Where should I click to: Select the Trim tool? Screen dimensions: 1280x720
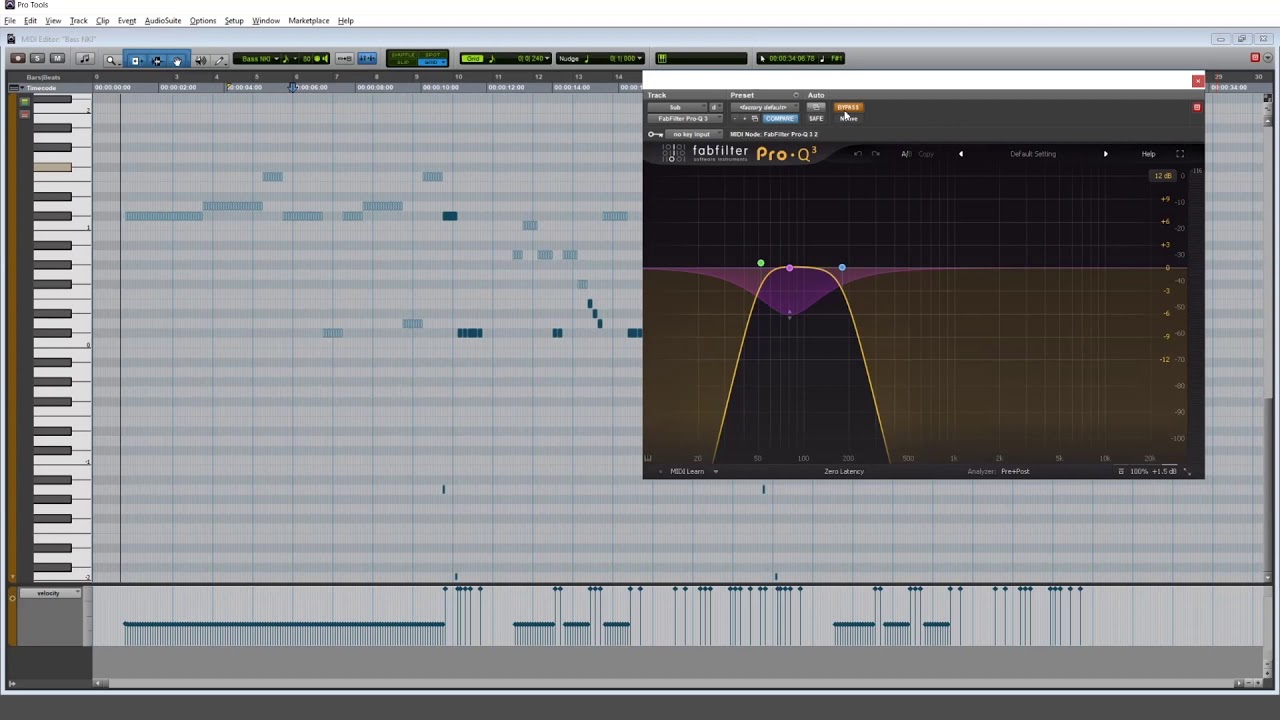135,60
